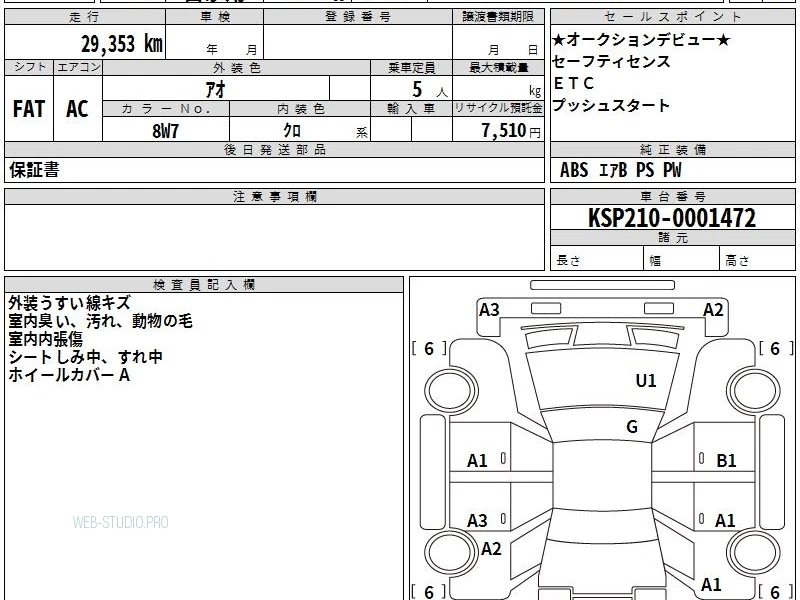The width and height of the screenshot is (800, 600).
Task: Click the 29,353 km mileage value
Action: [121, 44]
